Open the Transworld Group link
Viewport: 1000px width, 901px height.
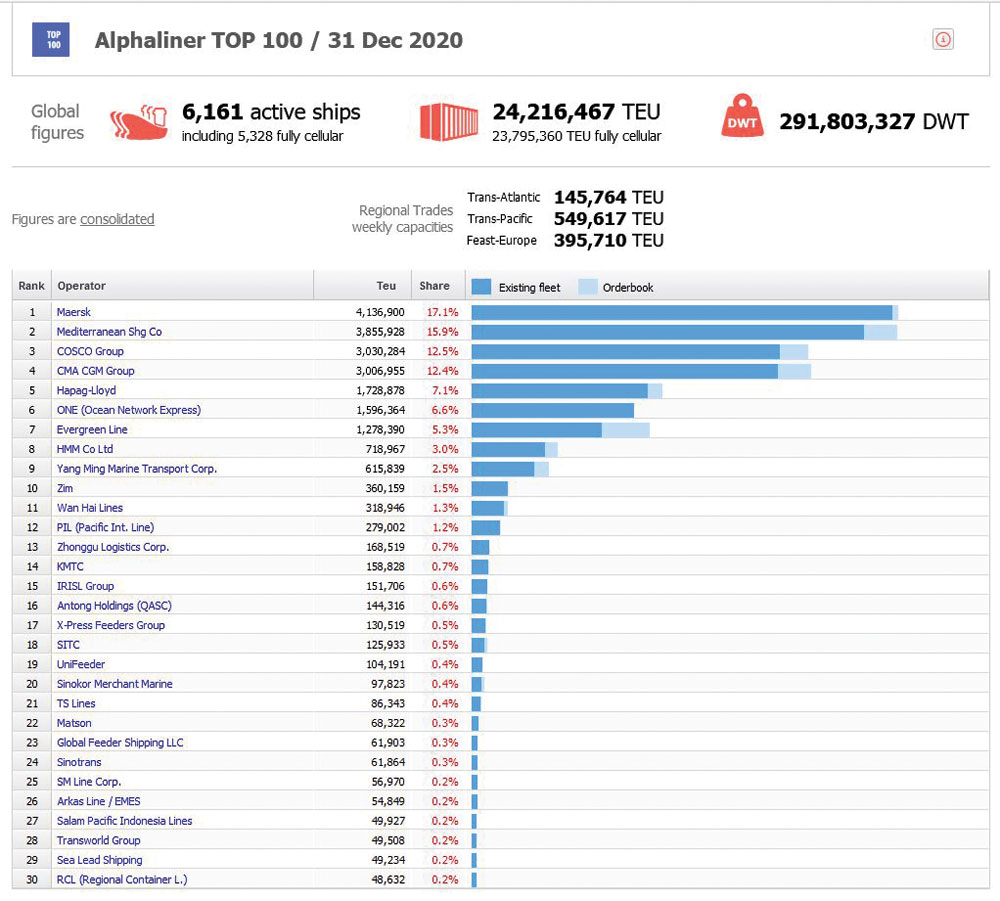99,840
